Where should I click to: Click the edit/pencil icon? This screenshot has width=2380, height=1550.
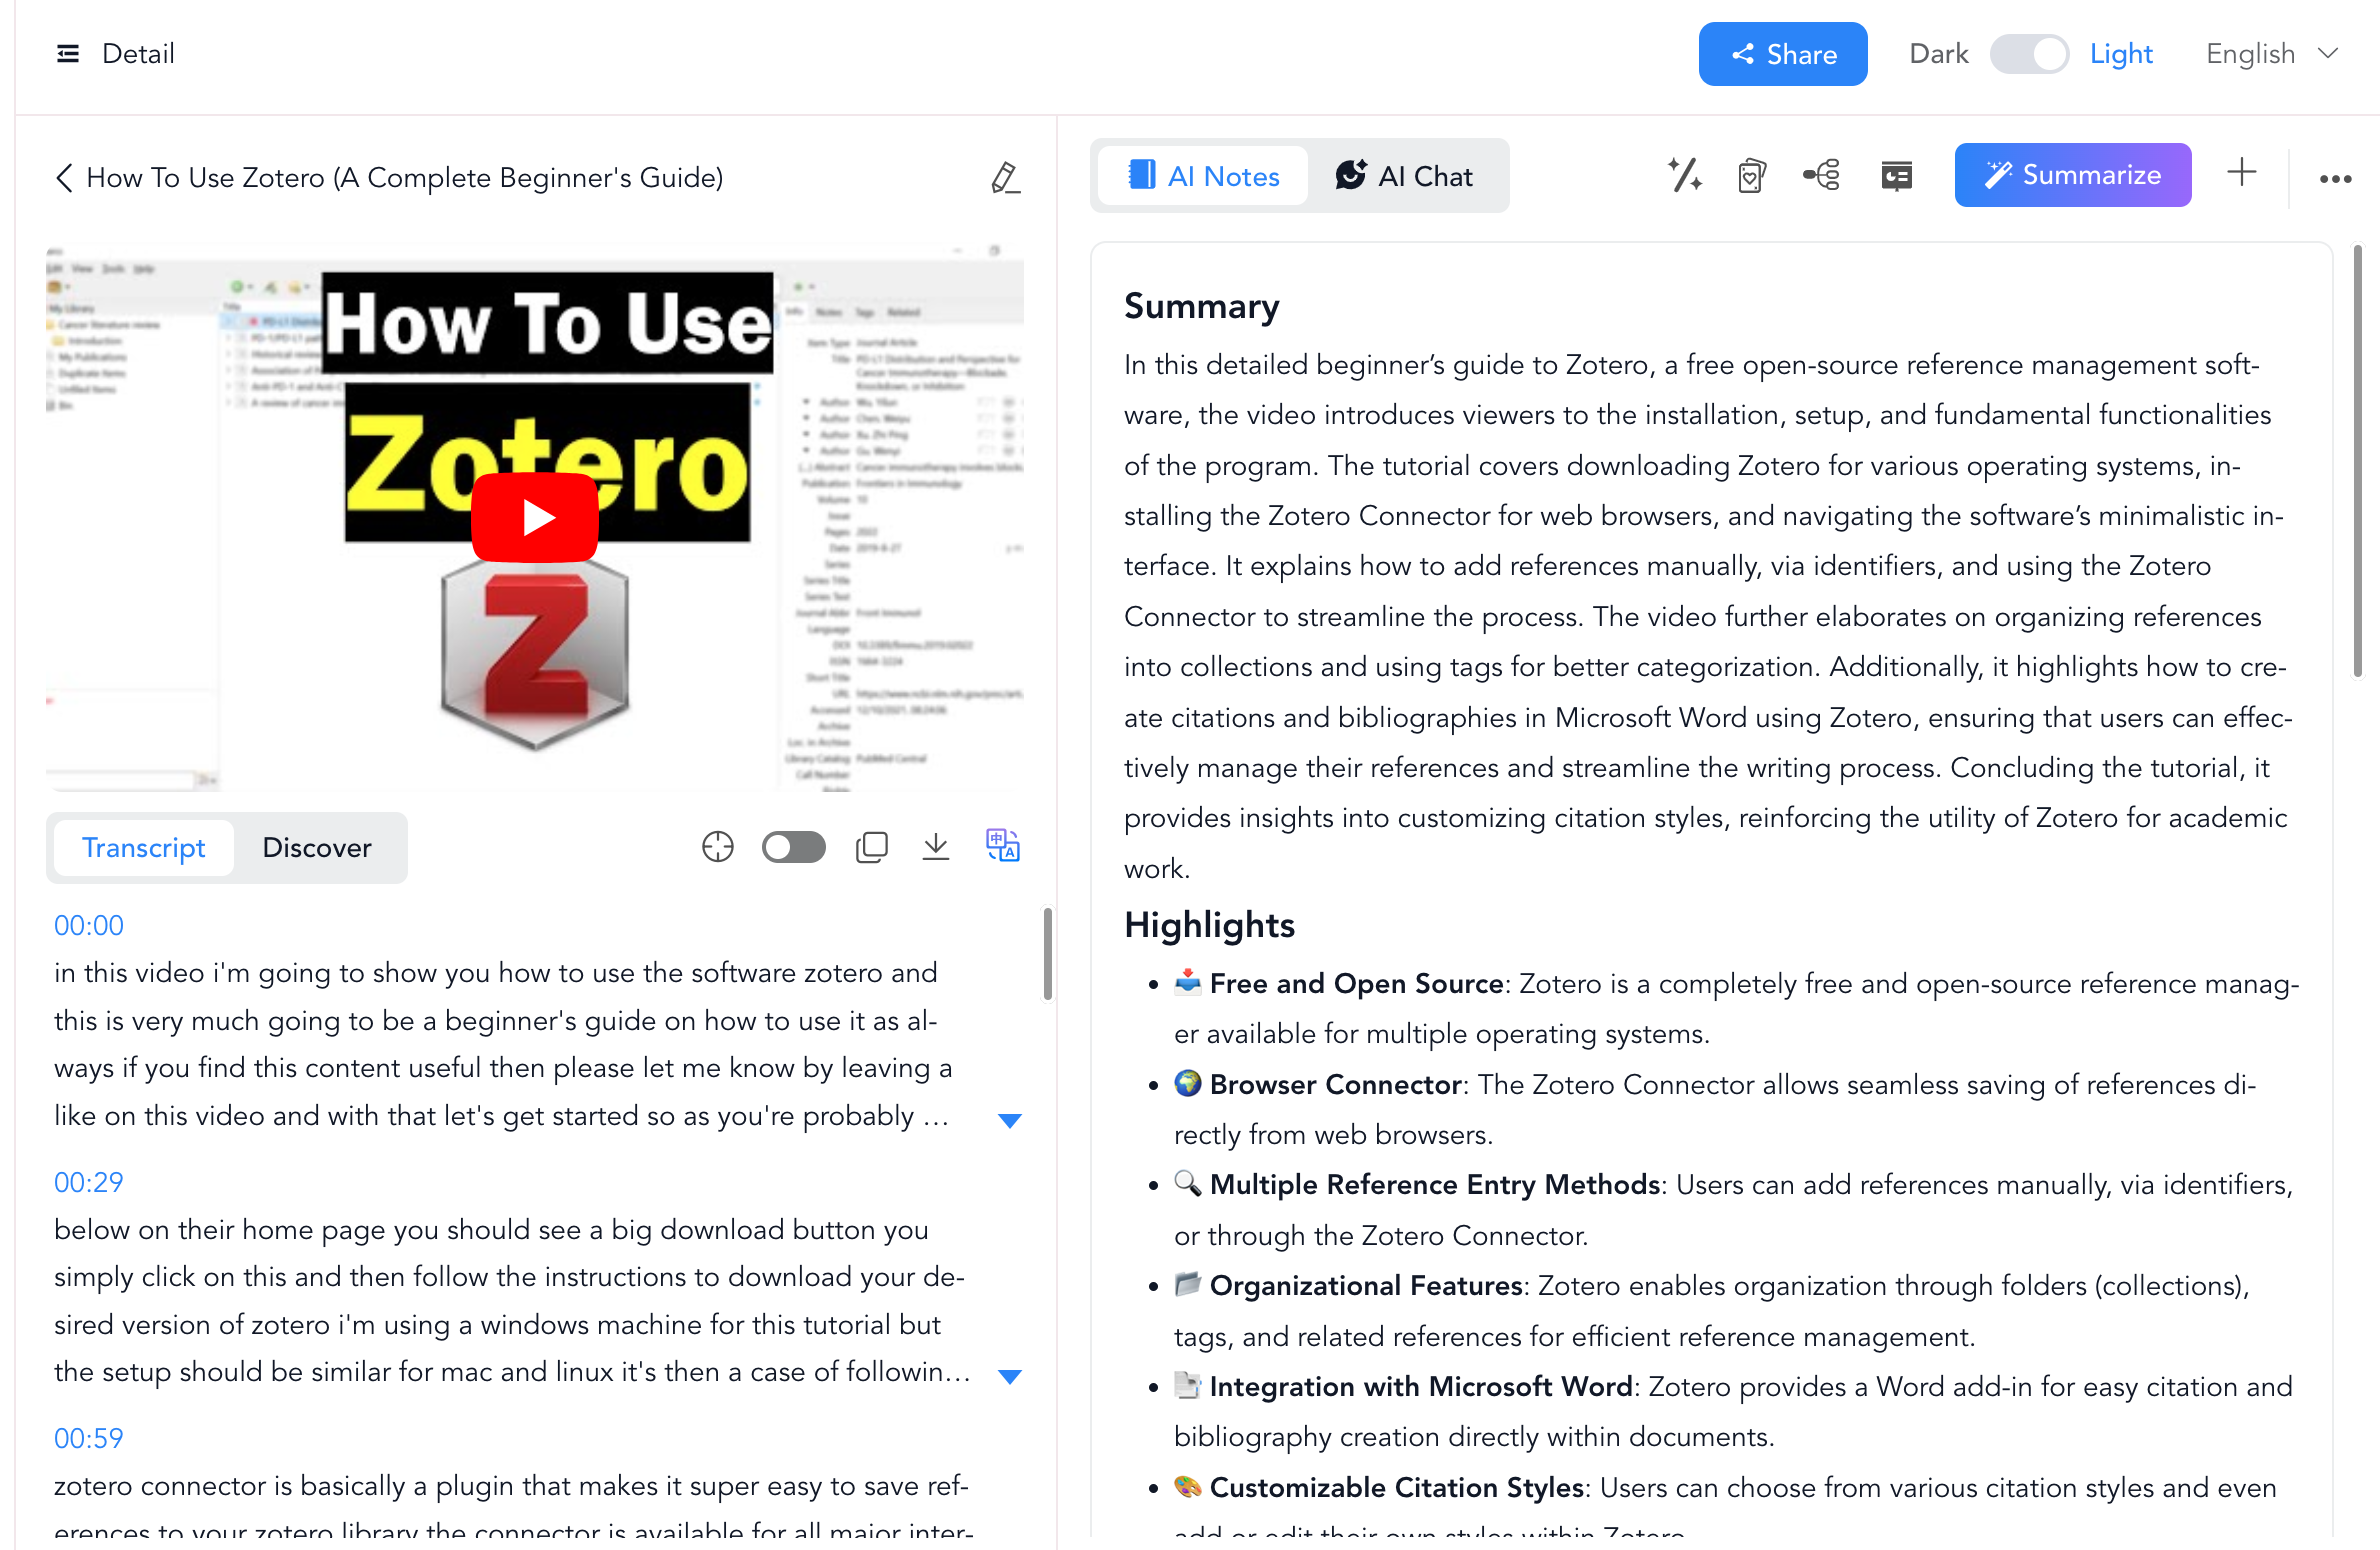coord(1003,177)
